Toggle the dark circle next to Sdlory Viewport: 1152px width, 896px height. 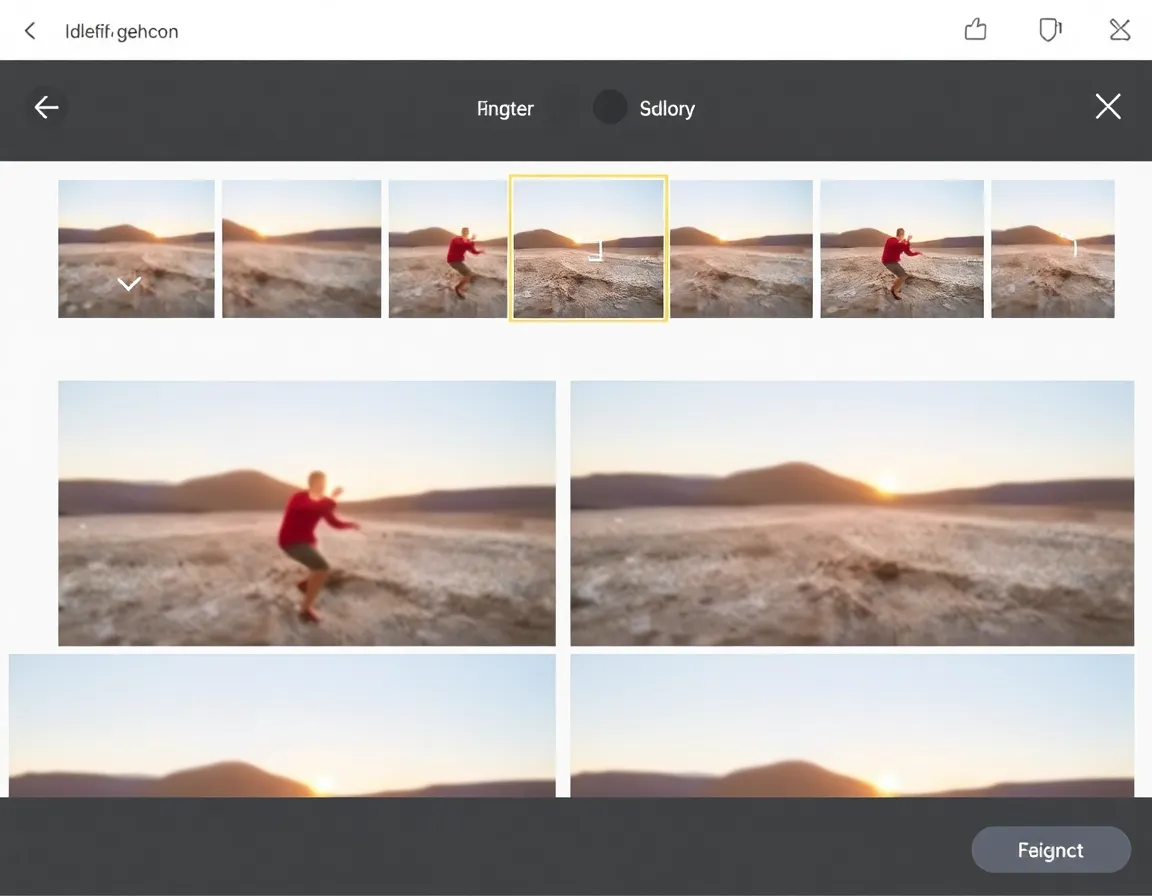point(610,108)
